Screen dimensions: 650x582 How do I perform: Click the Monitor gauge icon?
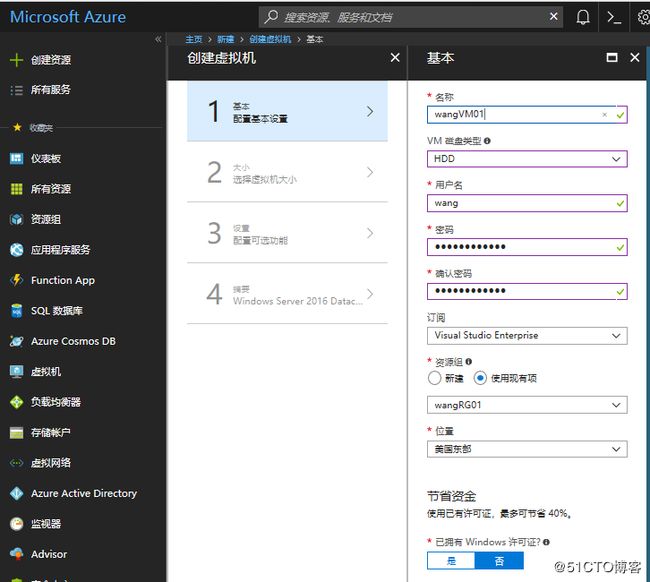[x=17, y=524]
